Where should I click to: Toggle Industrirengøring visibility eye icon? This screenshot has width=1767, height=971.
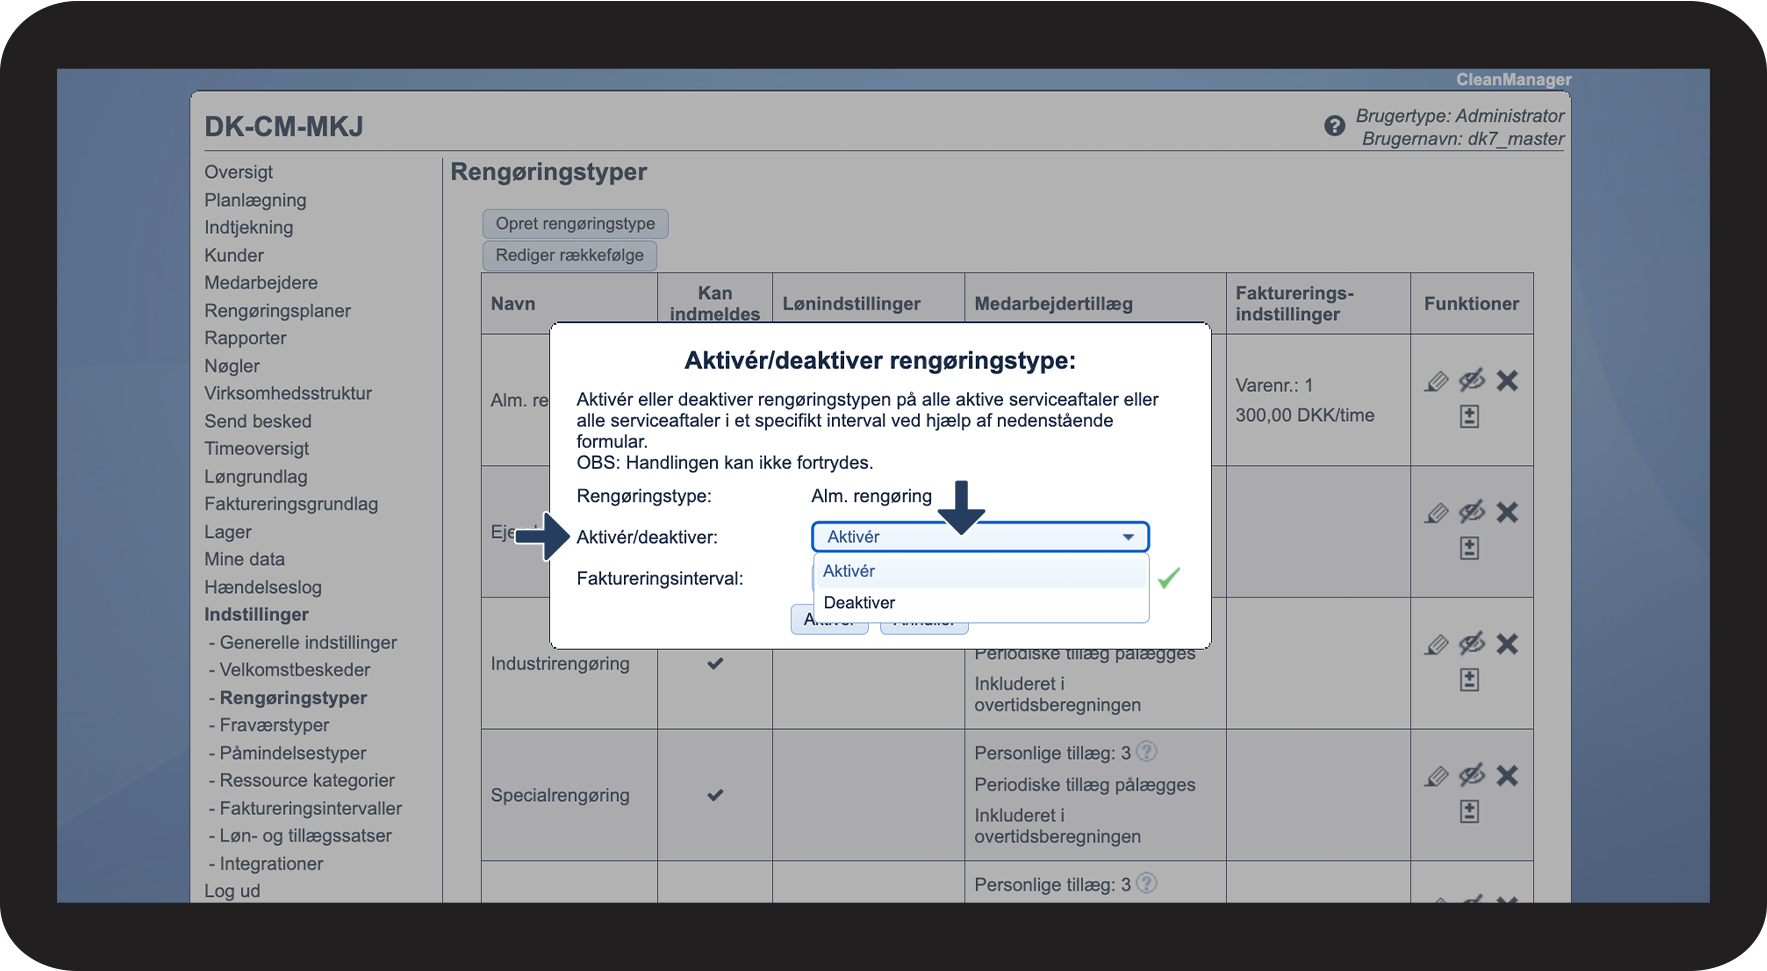pyautogui.click(x=1472, y=644)
